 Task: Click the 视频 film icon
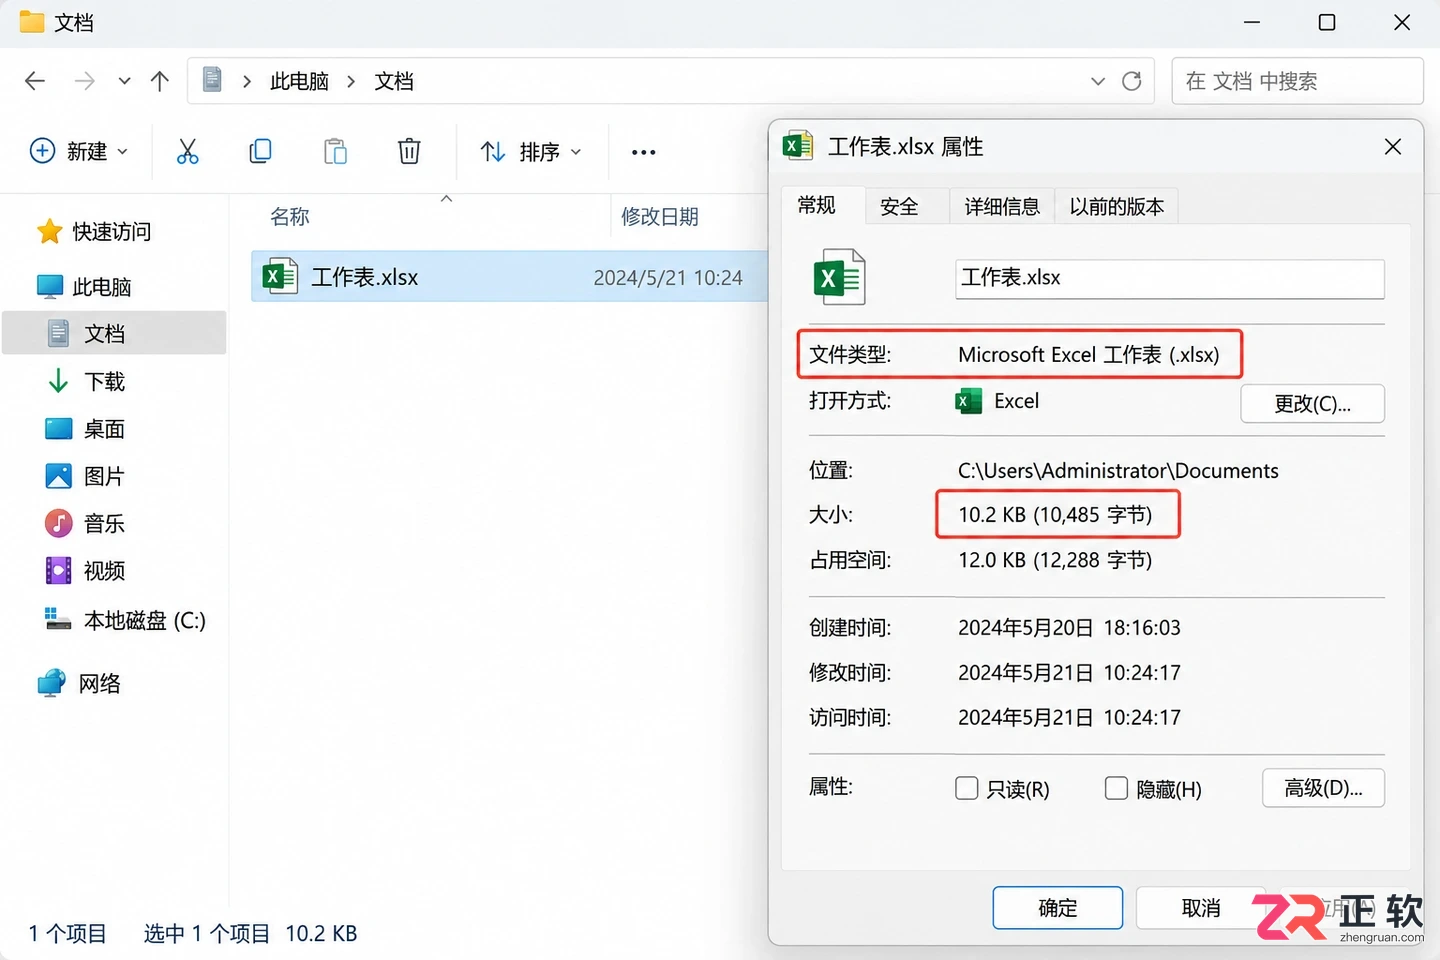58,571
